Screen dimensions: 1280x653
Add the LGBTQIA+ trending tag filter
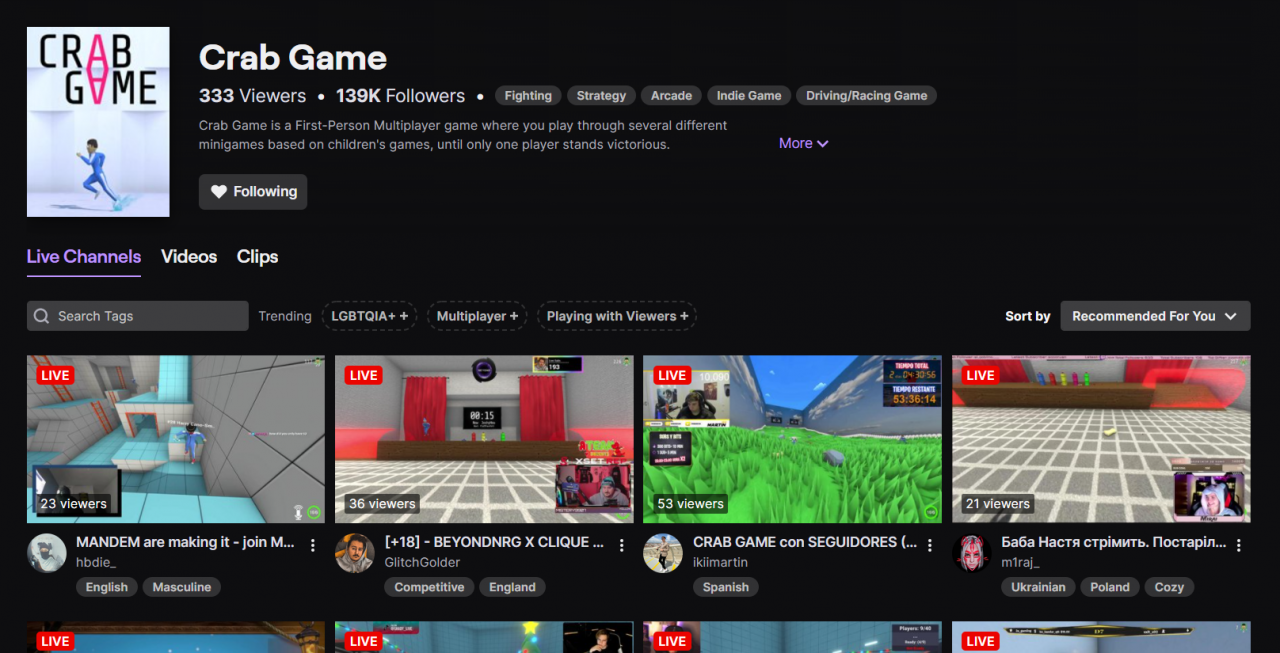[369, 316]
